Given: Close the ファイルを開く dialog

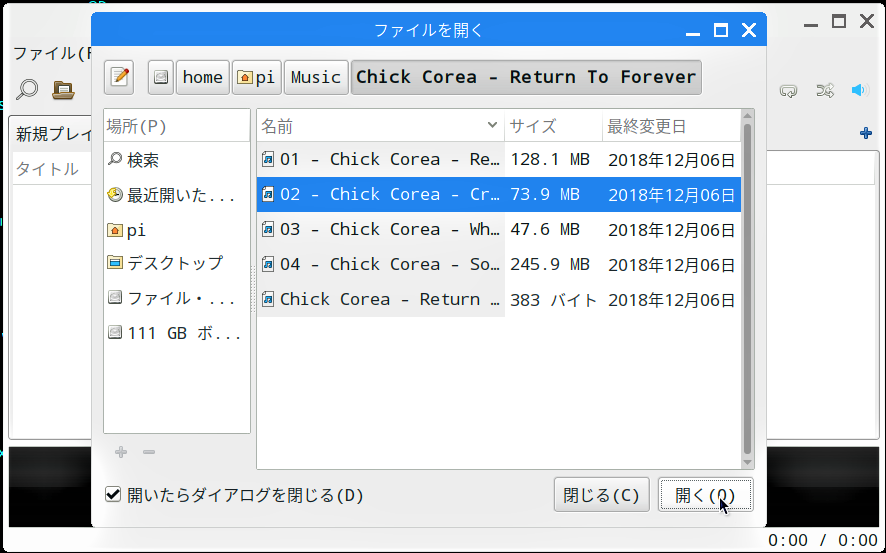Looking at the screenshot, I should (749, 30).
